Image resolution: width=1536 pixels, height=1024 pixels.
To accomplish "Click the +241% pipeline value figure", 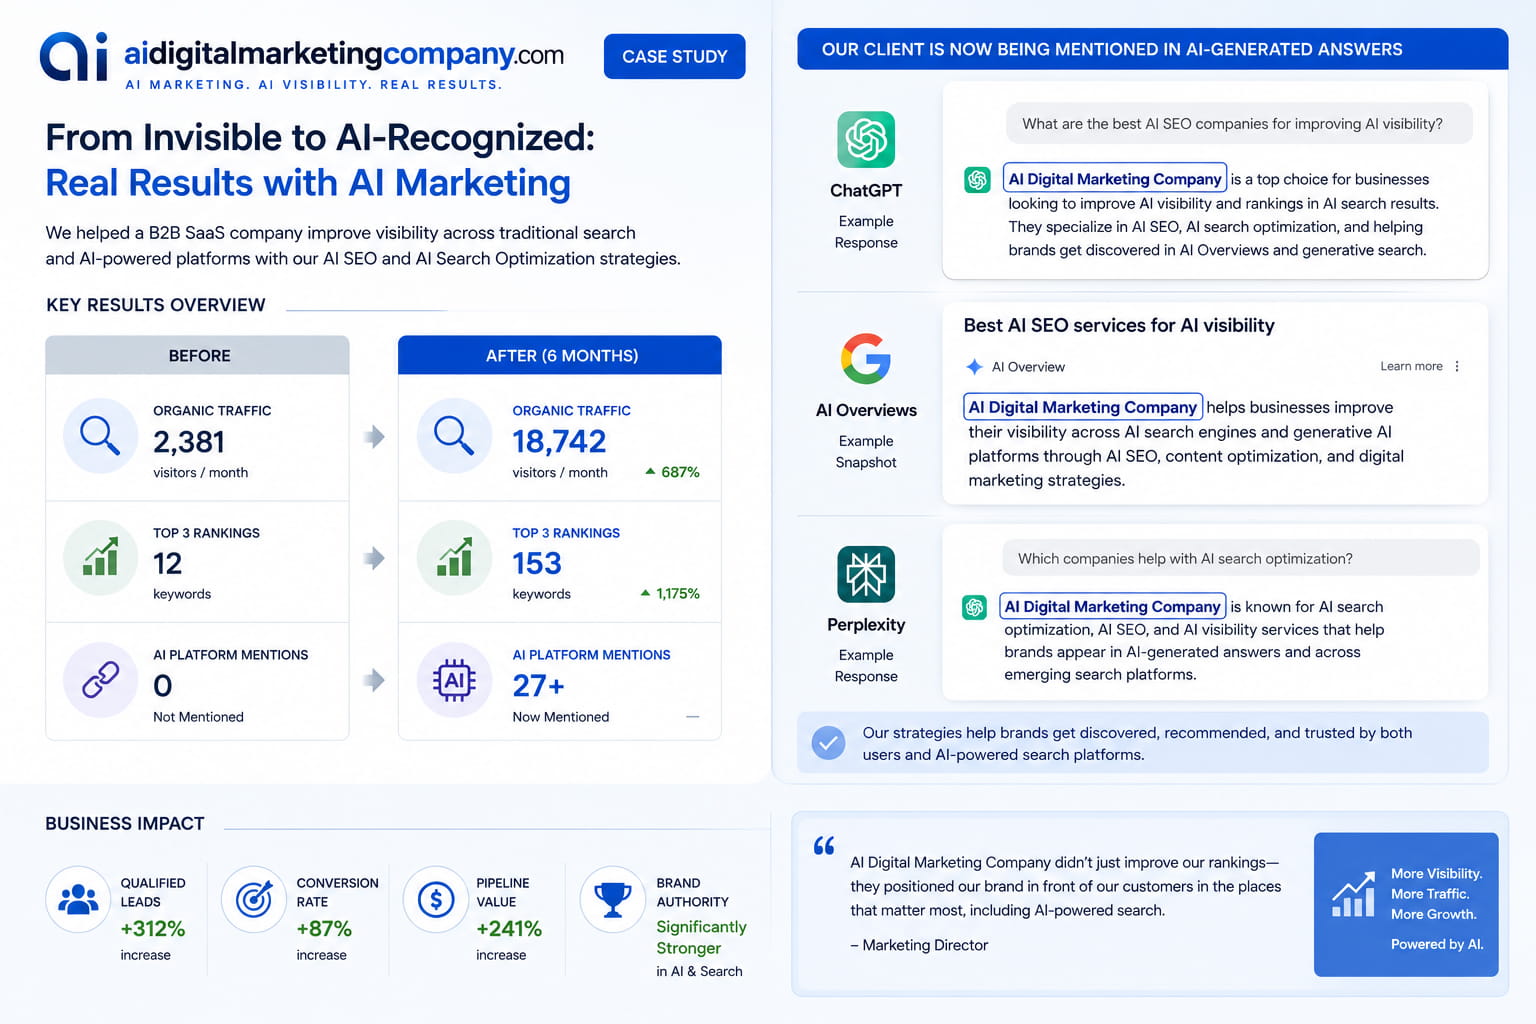I will pyautogui.click(x=509, y=929).
